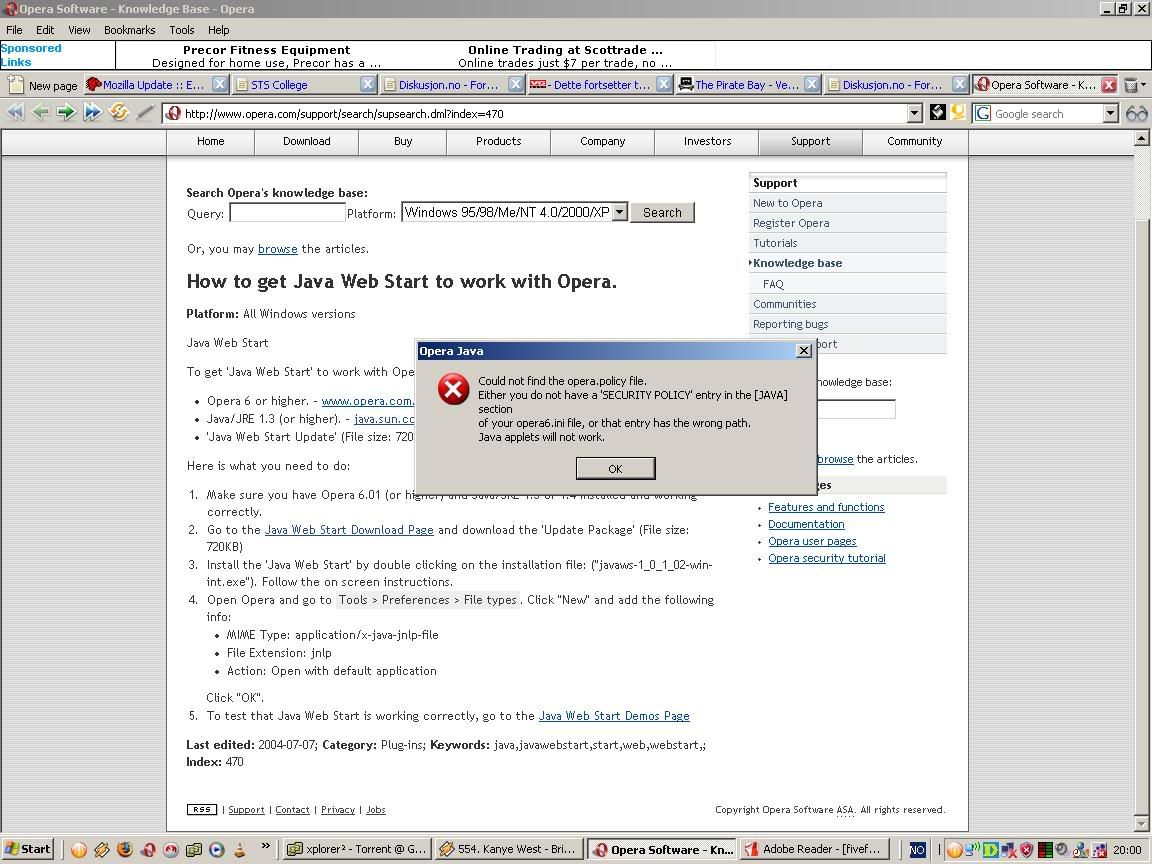This screenshot has height=864, width=1152.
Task: Open the Contact footer link
Action: point(292,810)
